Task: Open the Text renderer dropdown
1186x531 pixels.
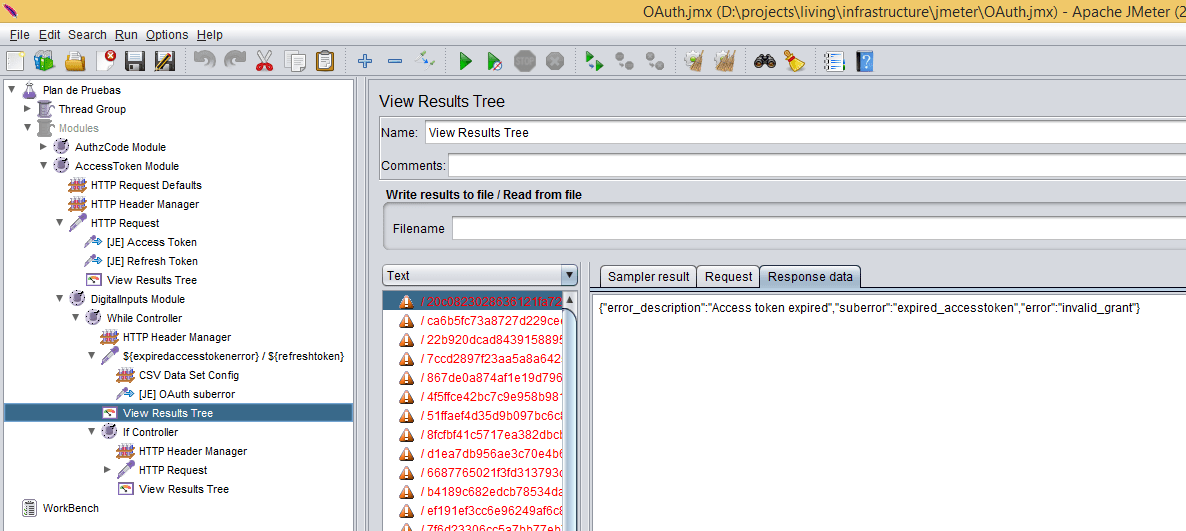Action: click(x=569, y=276)
